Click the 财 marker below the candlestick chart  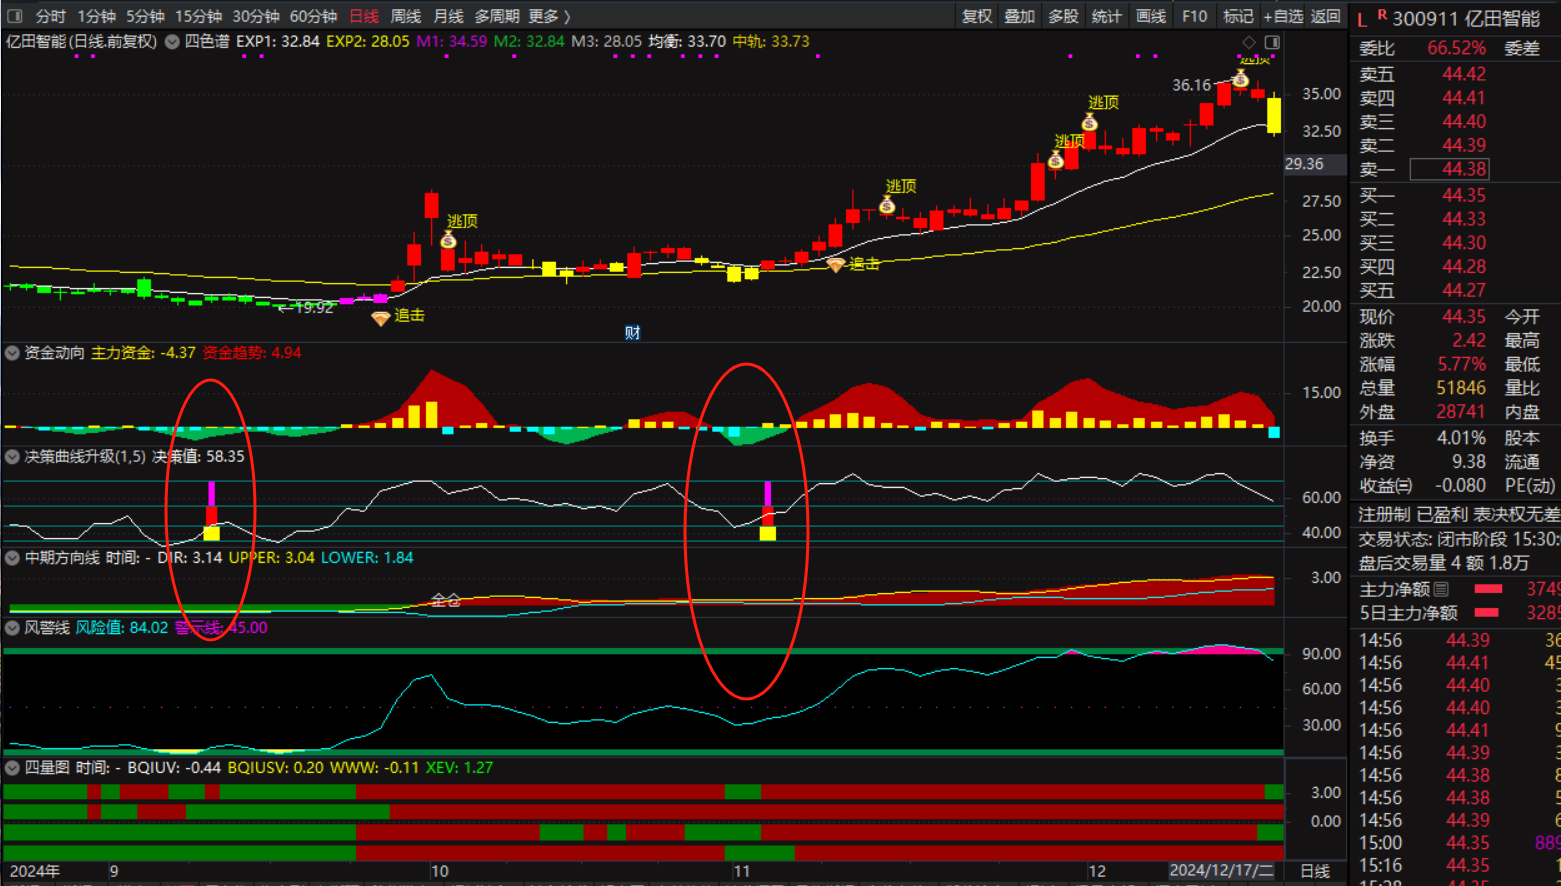pyautogui.click(x=632, y=333)
